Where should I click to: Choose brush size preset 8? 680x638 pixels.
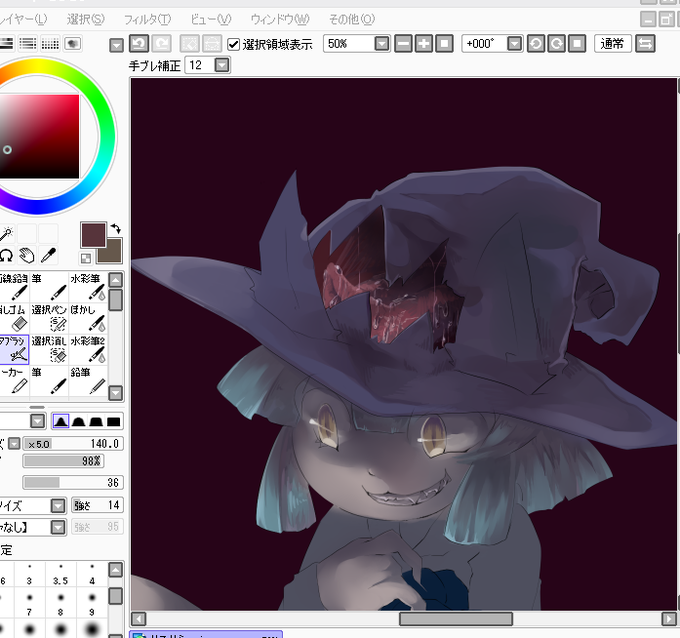tap(61, 605)
